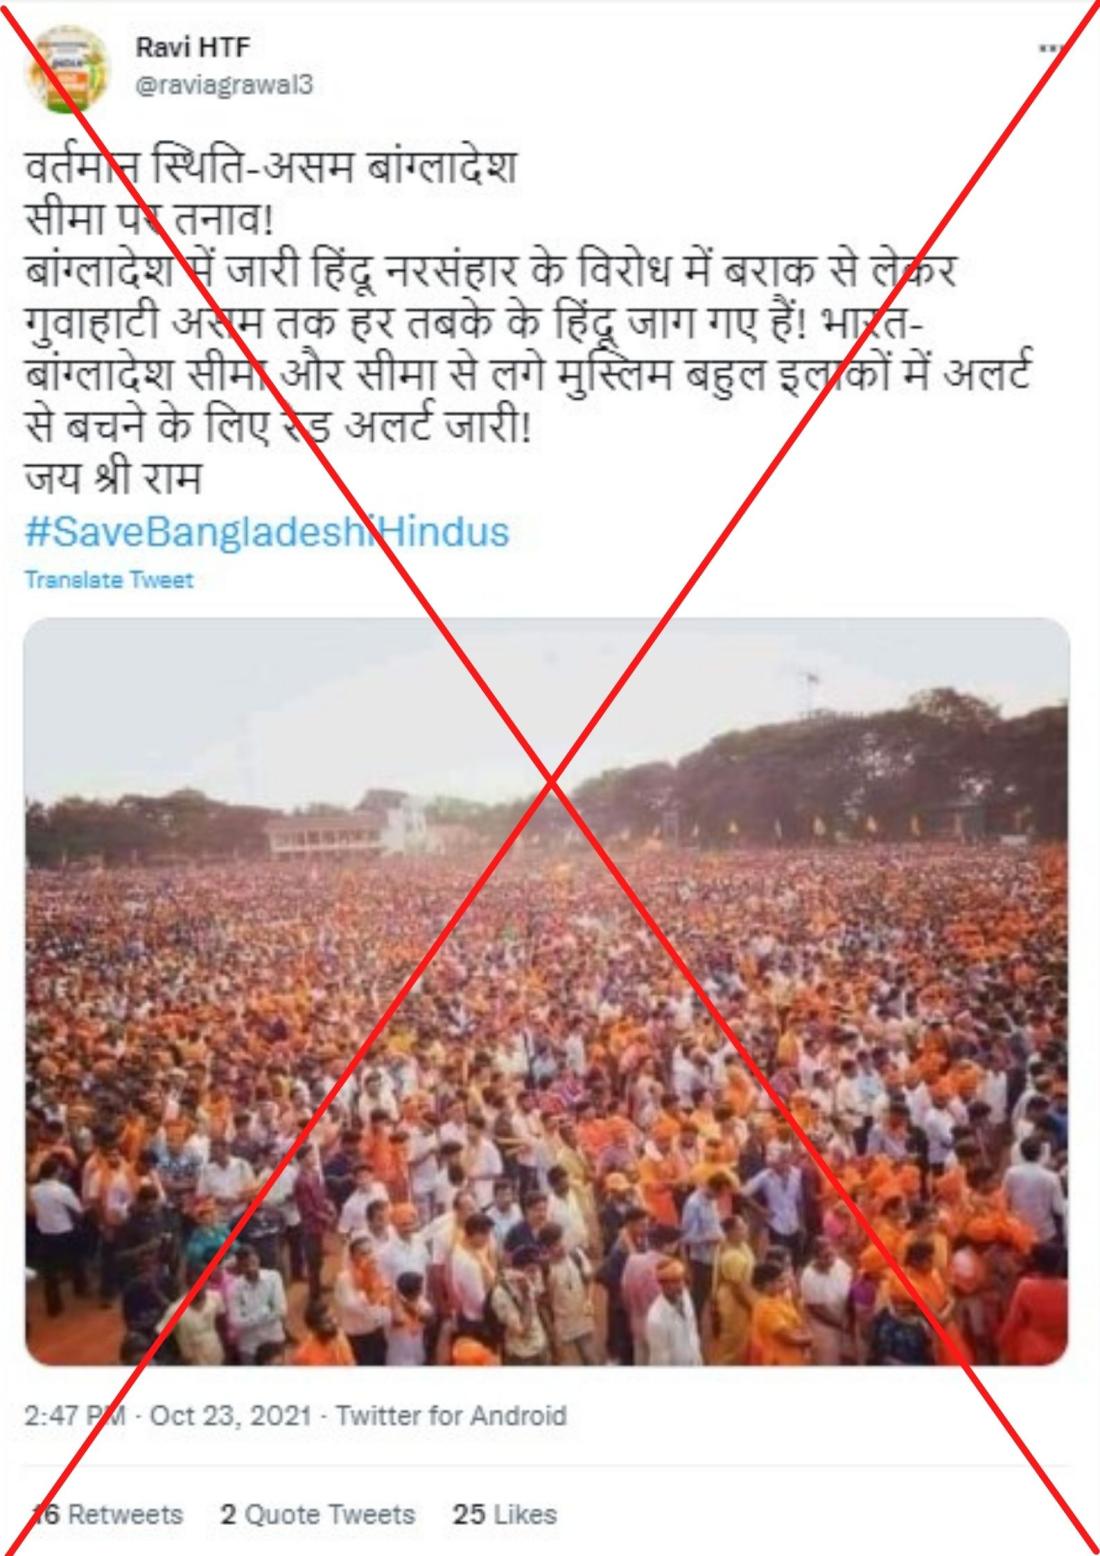The width and height of the screenshot is (1100, 1556).
Task: Click the orange-clad crowd in photo foreground
Action: [x=547, y=1200]
